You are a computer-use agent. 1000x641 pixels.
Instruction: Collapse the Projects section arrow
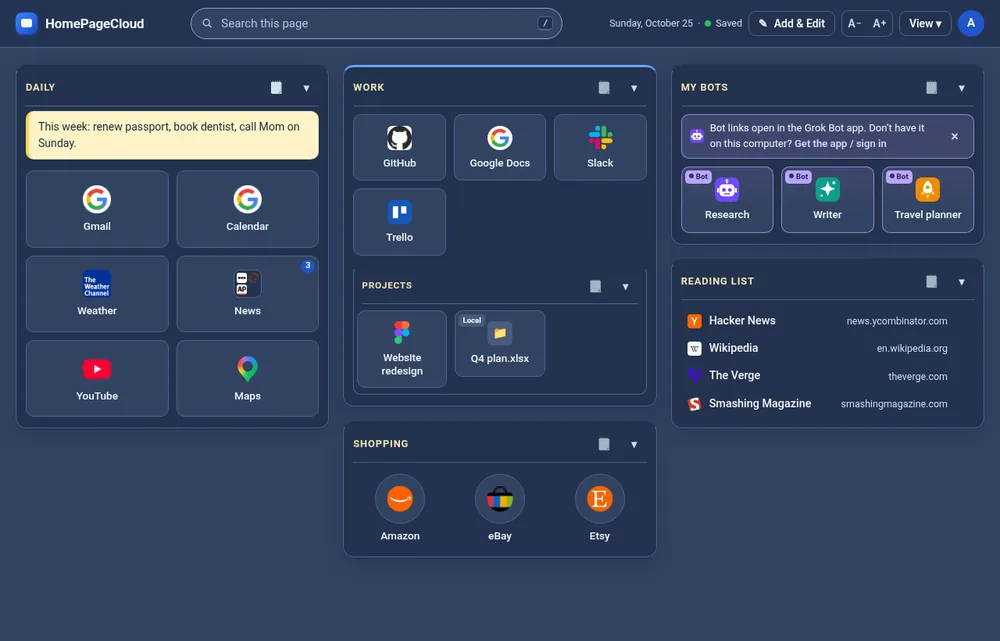pos(626,286)
